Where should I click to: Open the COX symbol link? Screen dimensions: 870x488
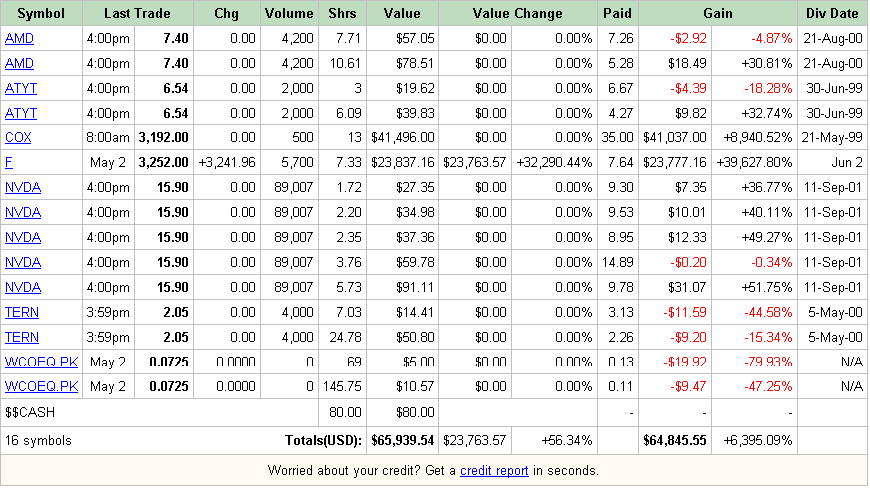click(x=18, y=137)
